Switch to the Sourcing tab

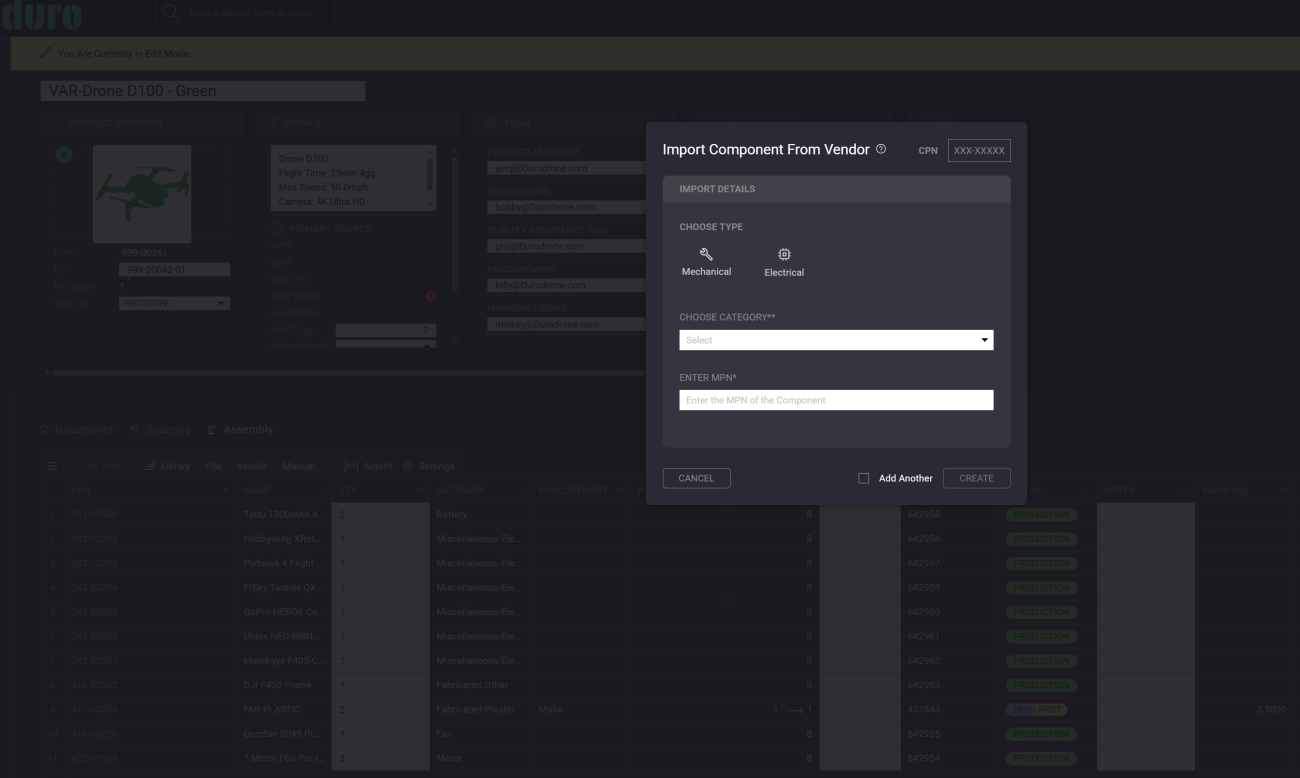click(x=160, y=430)
